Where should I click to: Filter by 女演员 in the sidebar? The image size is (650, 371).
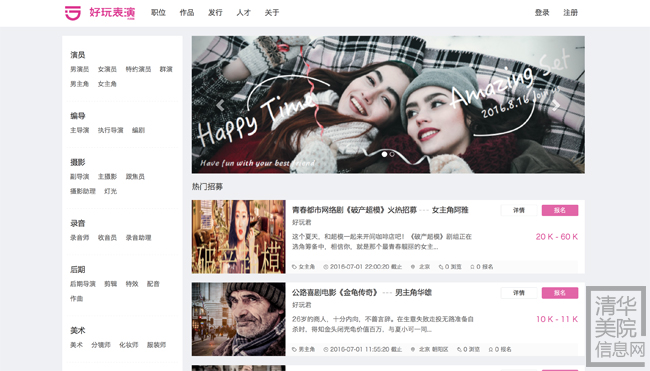107,69
